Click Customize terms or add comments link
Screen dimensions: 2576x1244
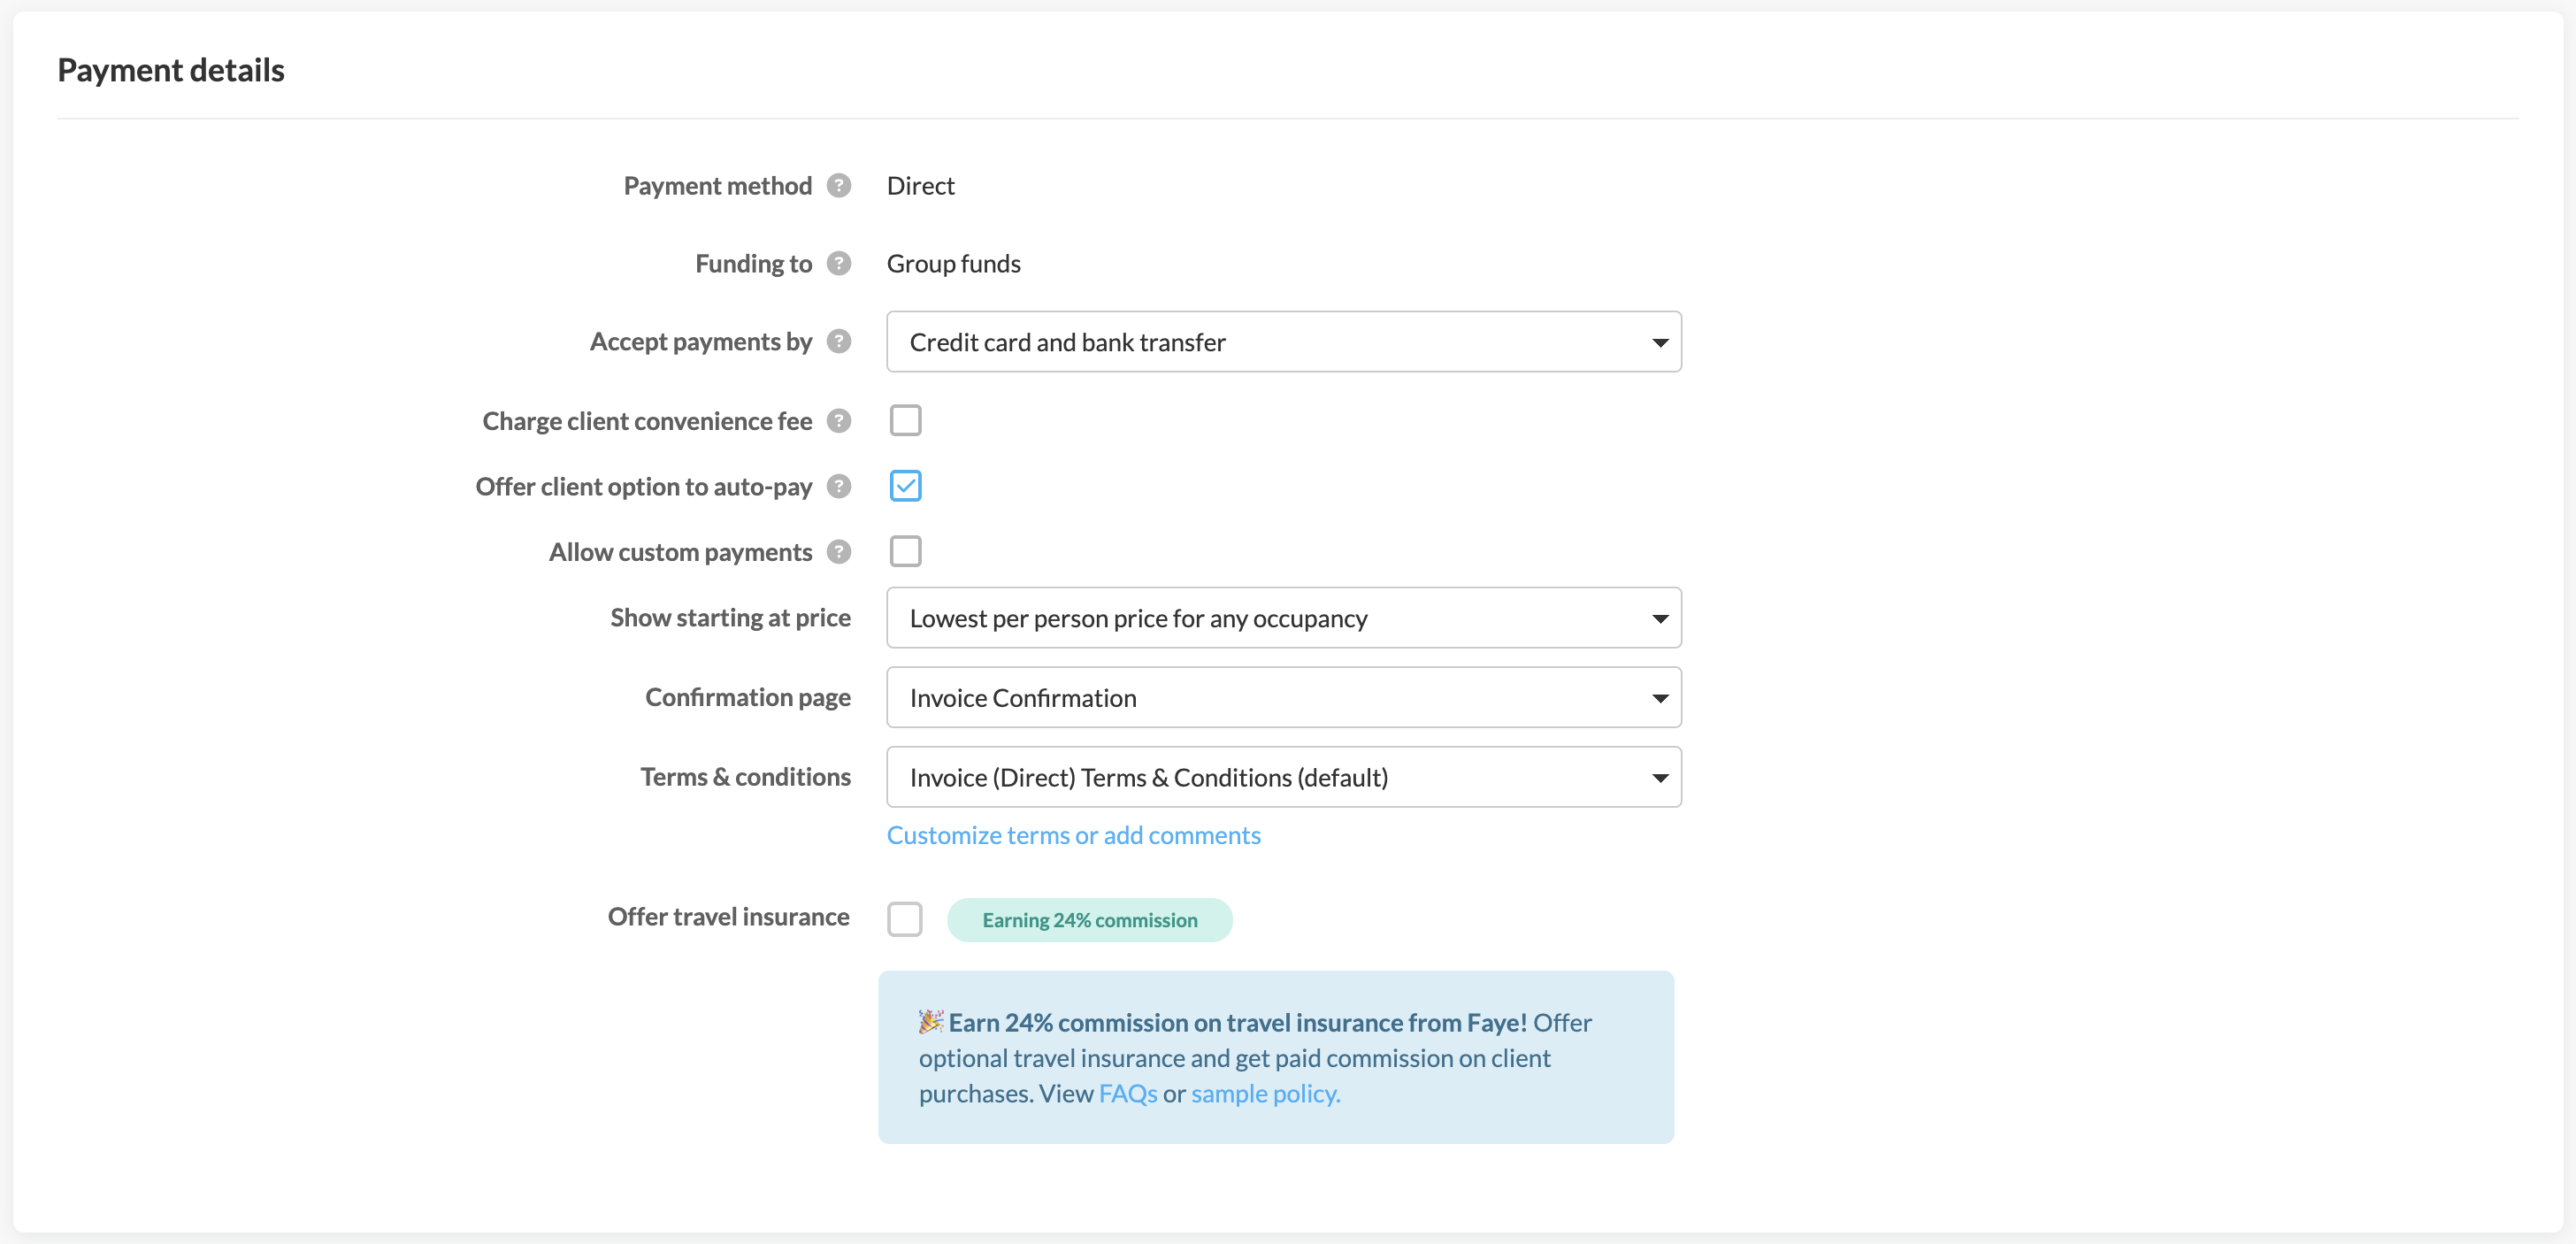(x=1073, y=835)
